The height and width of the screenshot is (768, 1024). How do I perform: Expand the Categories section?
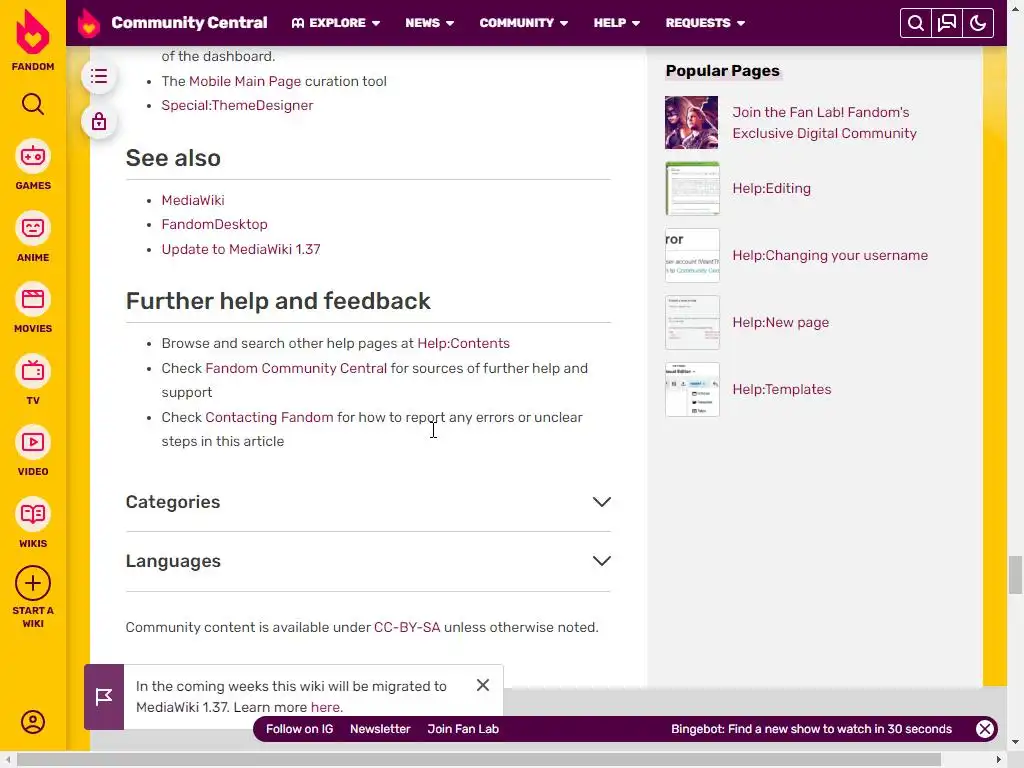coord(368,502)
